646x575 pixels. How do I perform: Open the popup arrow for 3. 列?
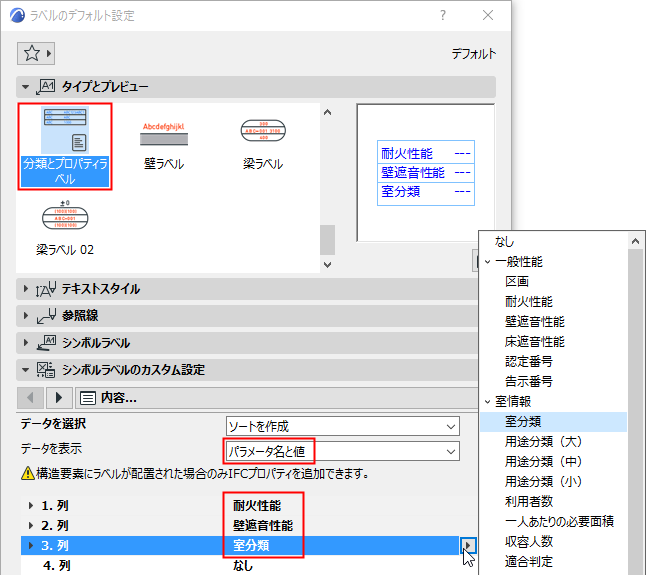point(468,545)
